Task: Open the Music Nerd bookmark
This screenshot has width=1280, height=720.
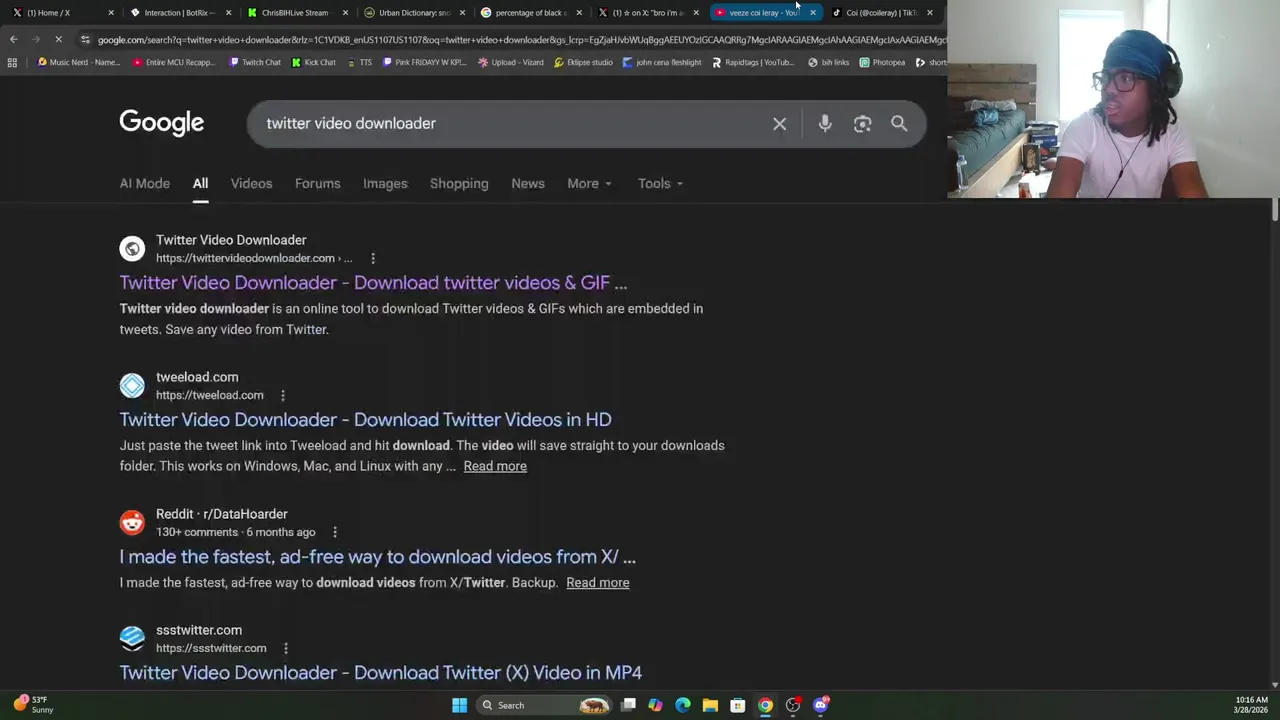Action: click(x=78, y=62)
